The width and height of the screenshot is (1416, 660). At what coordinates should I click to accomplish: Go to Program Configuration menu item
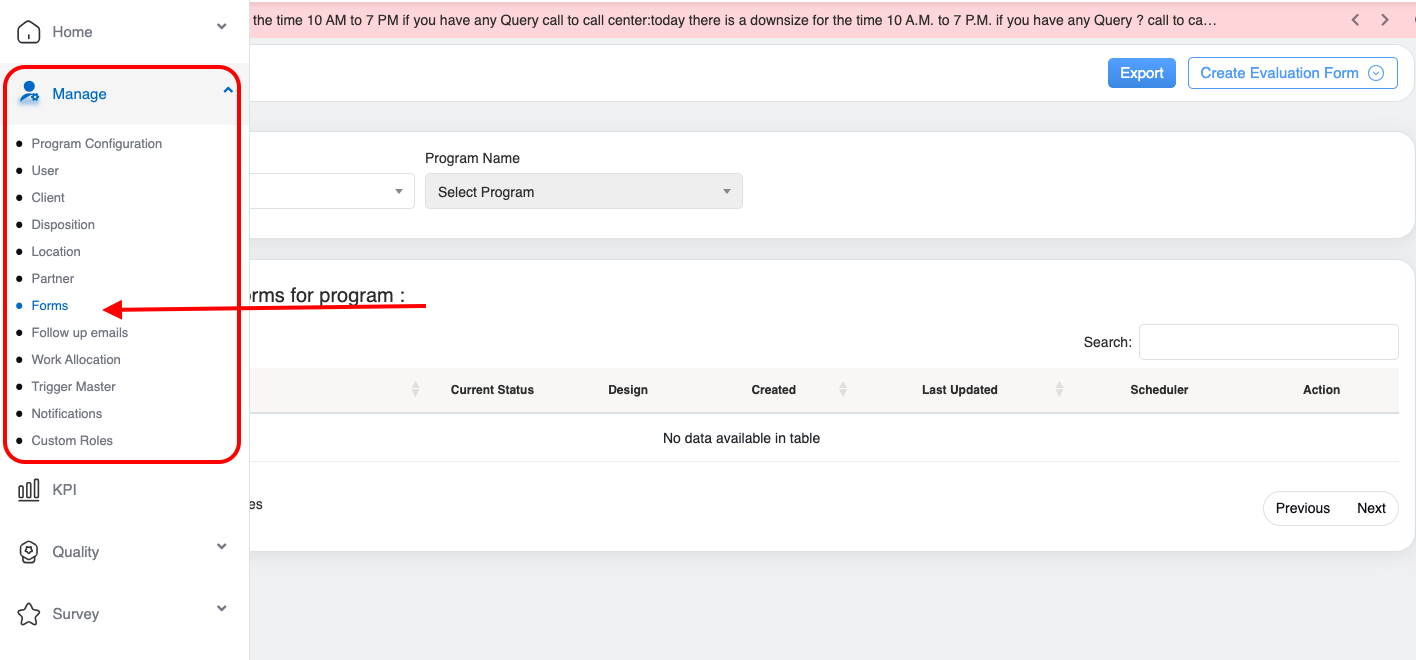pyautogui.click(x=96, y=144)
